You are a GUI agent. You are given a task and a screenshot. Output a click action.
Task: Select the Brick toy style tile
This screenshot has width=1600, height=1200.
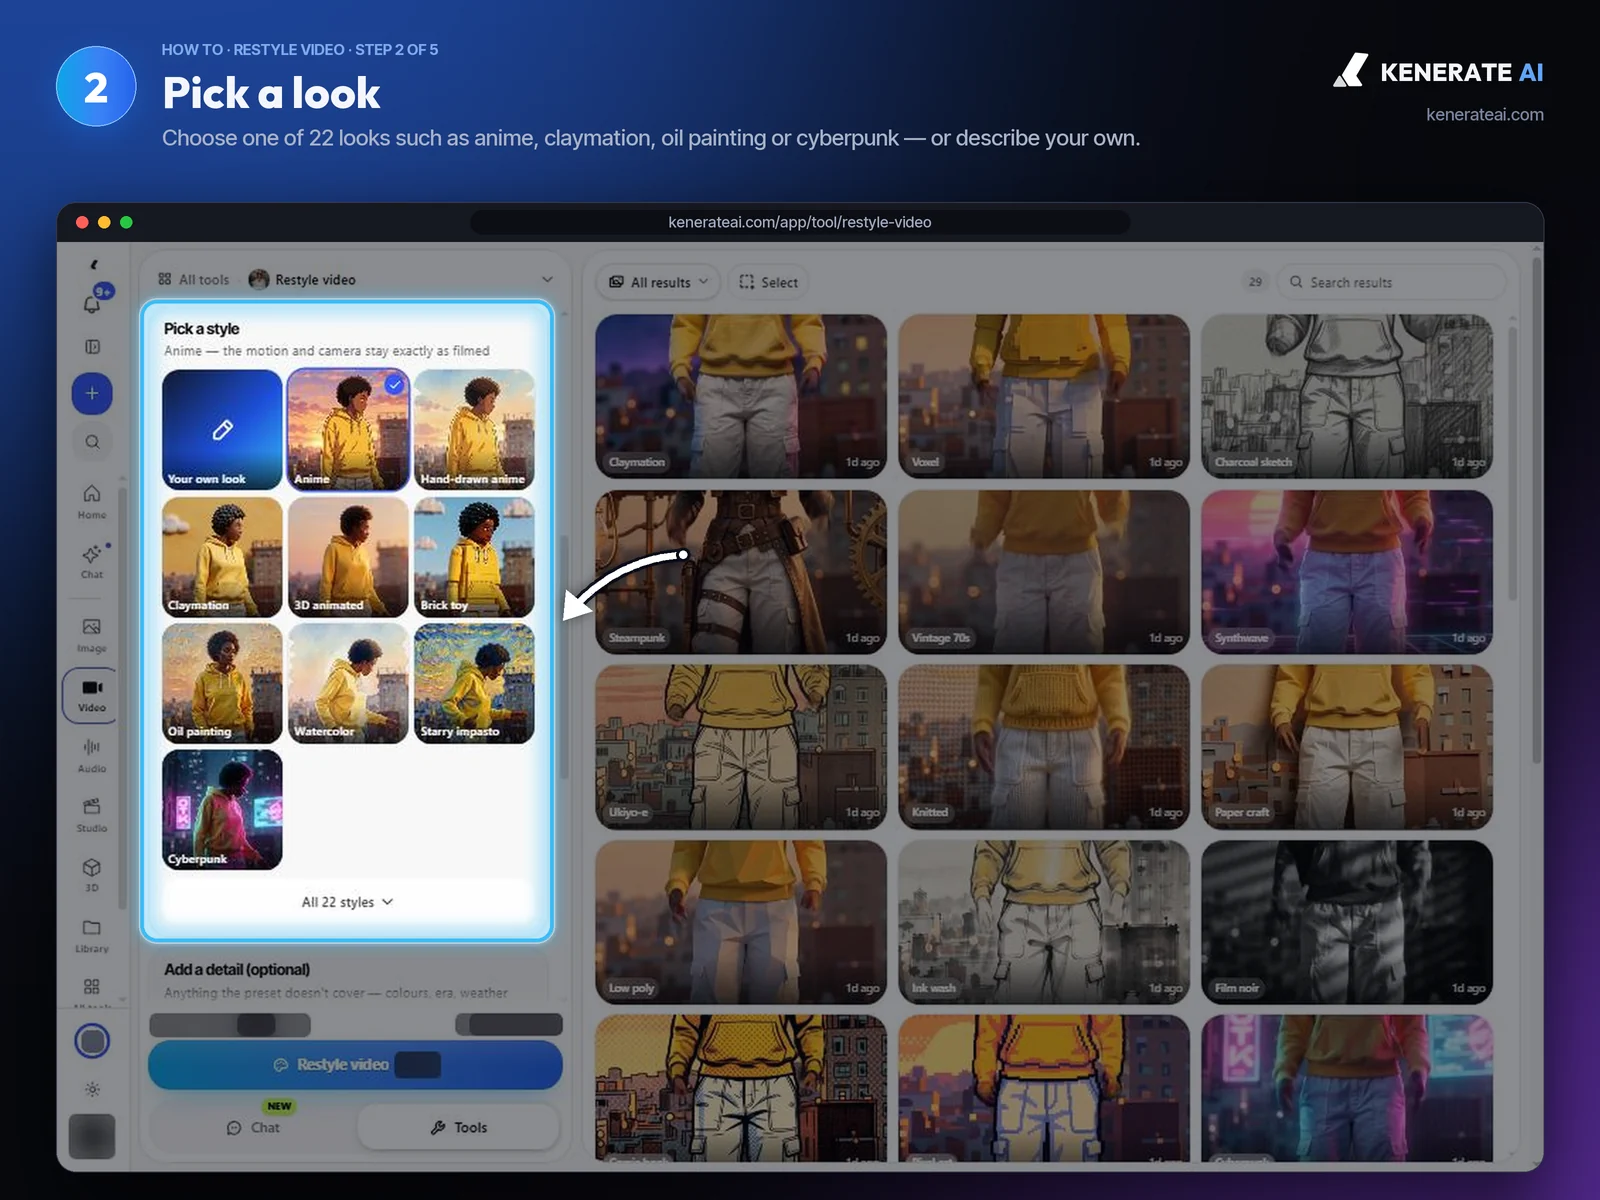(474, 557)
